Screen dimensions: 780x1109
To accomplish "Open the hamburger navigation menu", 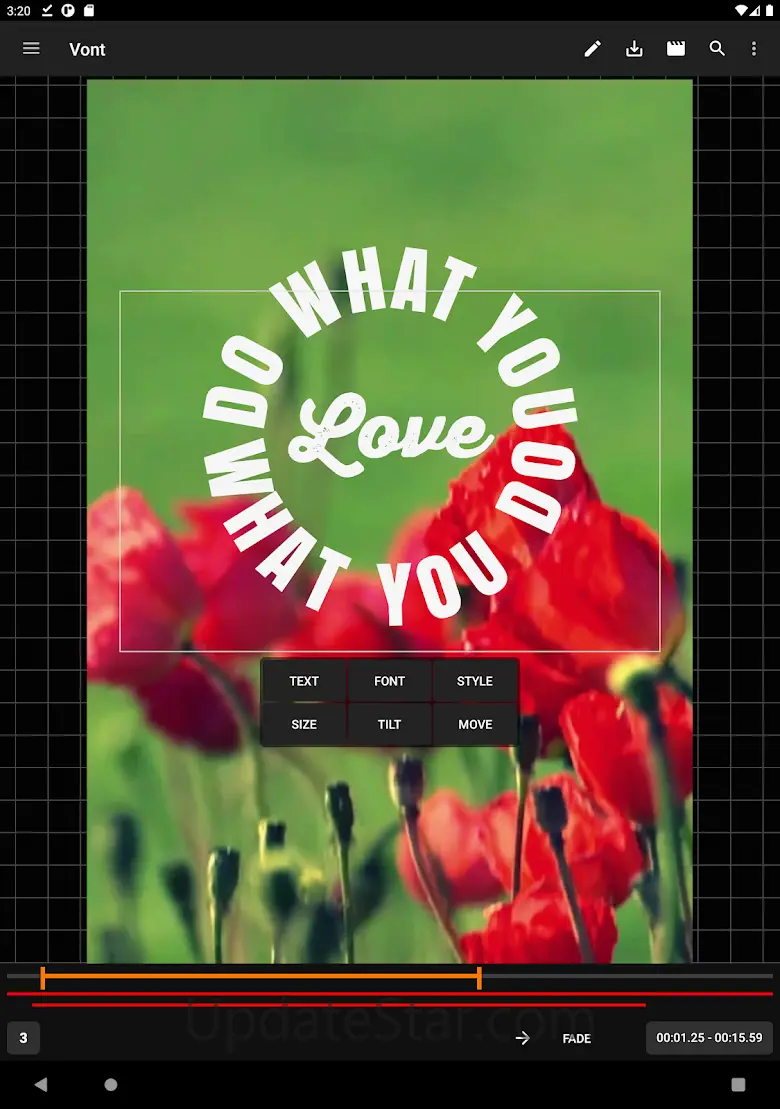I will 31,48.
